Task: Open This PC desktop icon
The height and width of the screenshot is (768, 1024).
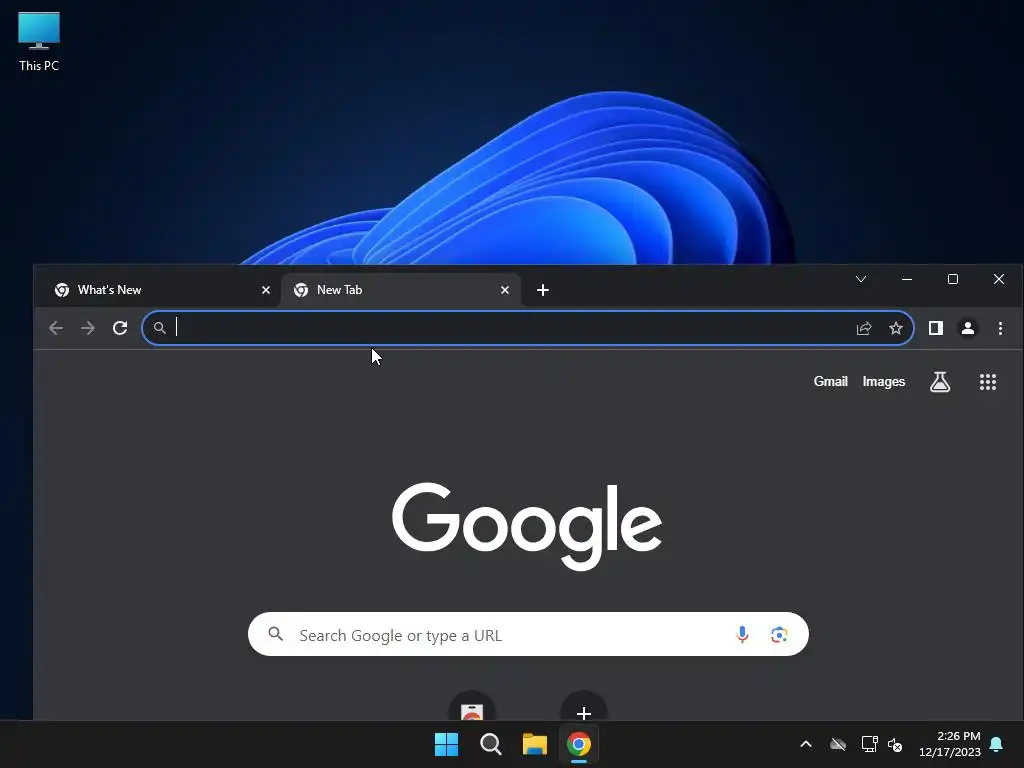Action: coord(39,42)
